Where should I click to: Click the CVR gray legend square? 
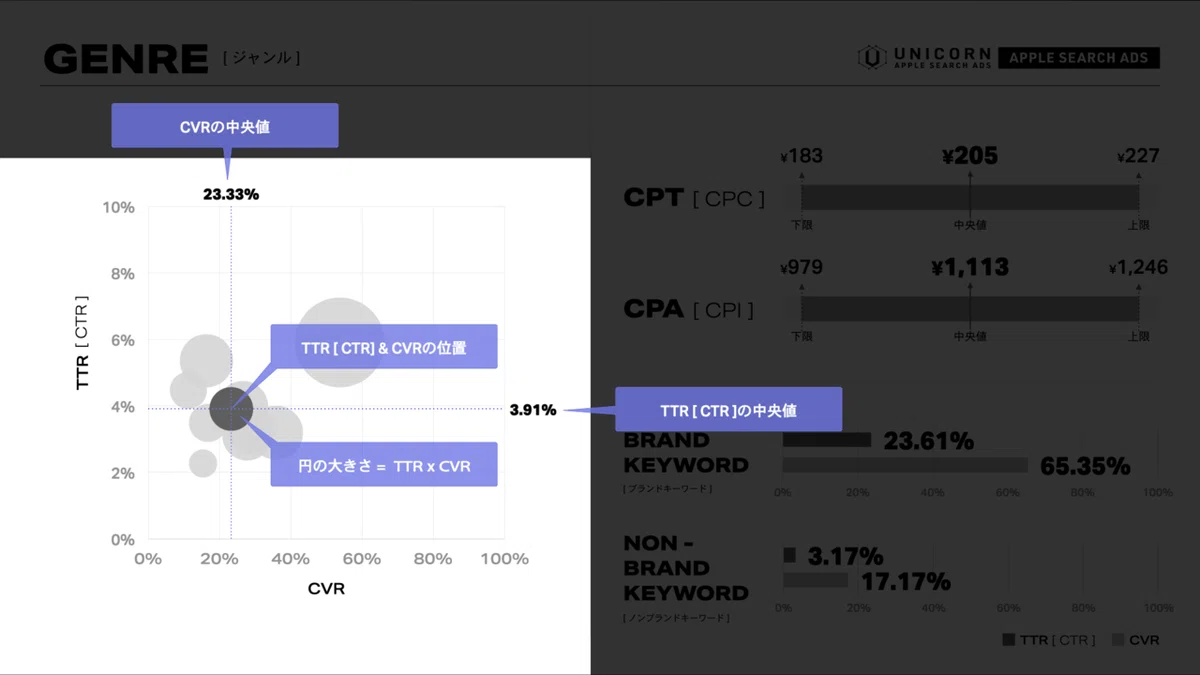click(1118, 639)
